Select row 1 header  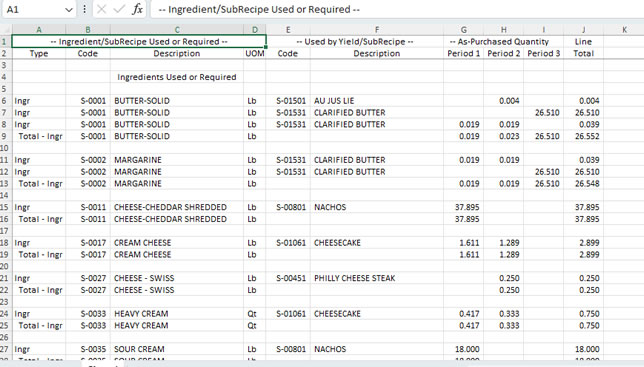coord(5,41)
